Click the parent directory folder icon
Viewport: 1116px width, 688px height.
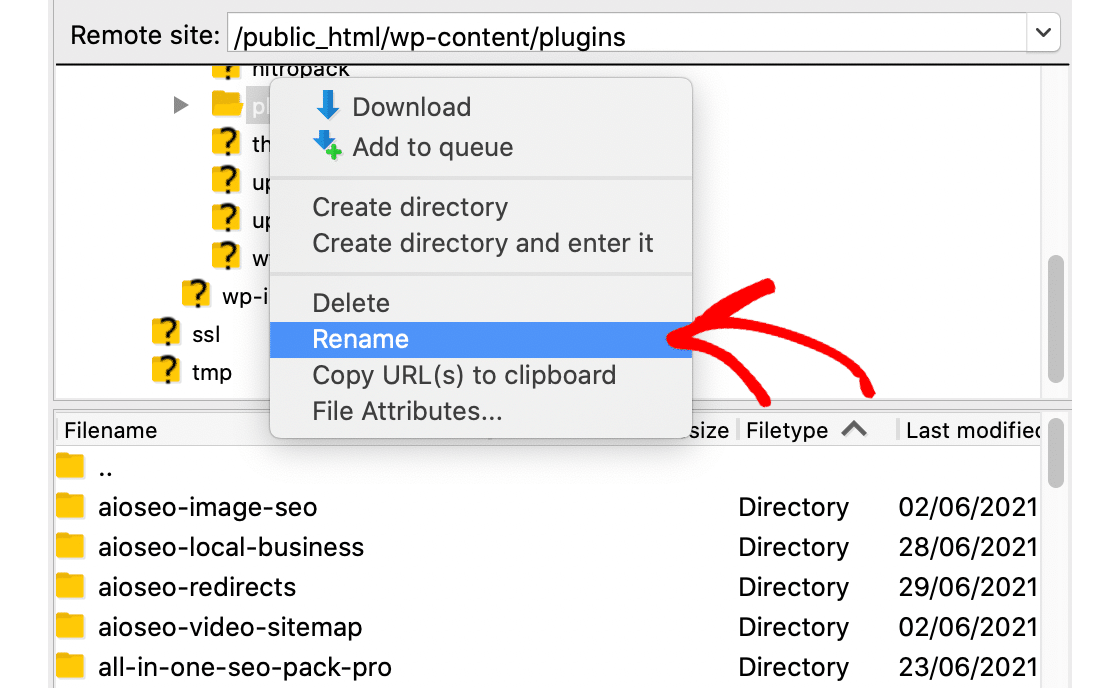coord(69,466)
